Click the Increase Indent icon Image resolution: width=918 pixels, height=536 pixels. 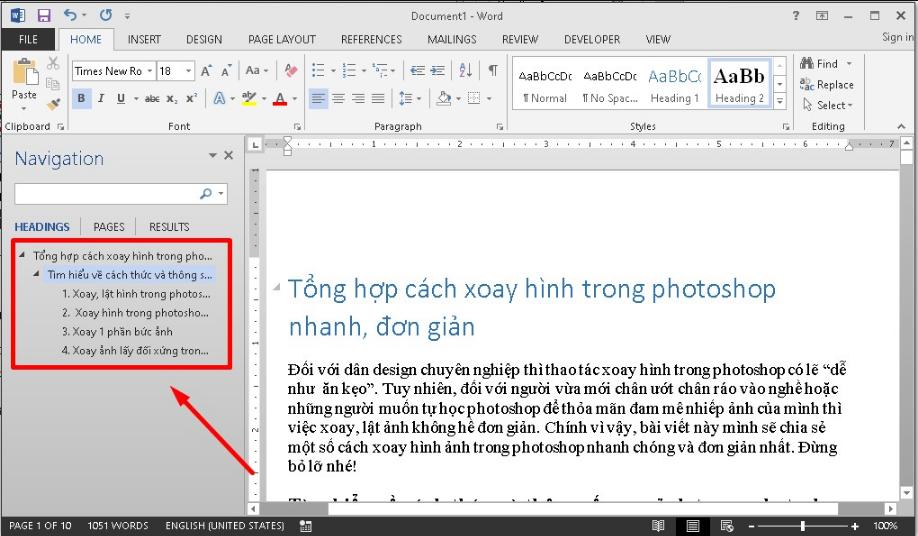click(x=438, y=71)
